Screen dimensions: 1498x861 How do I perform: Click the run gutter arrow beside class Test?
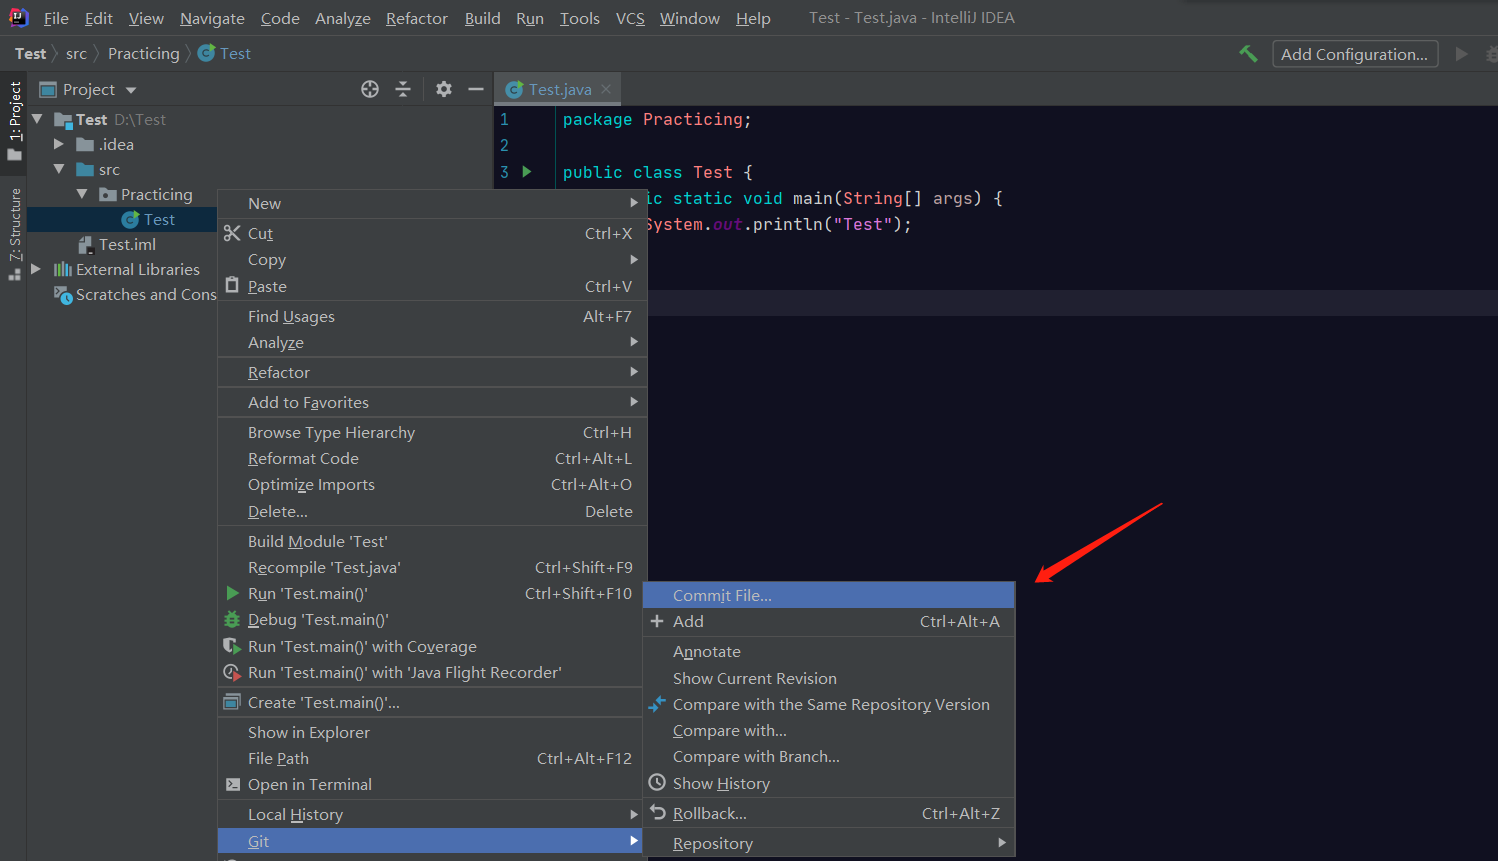[527, 172]
